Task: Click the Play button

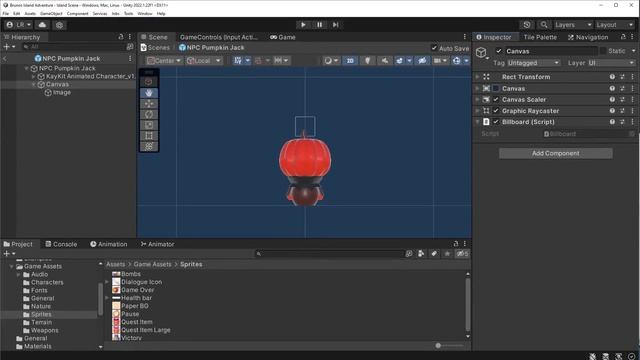Action: 303,25
